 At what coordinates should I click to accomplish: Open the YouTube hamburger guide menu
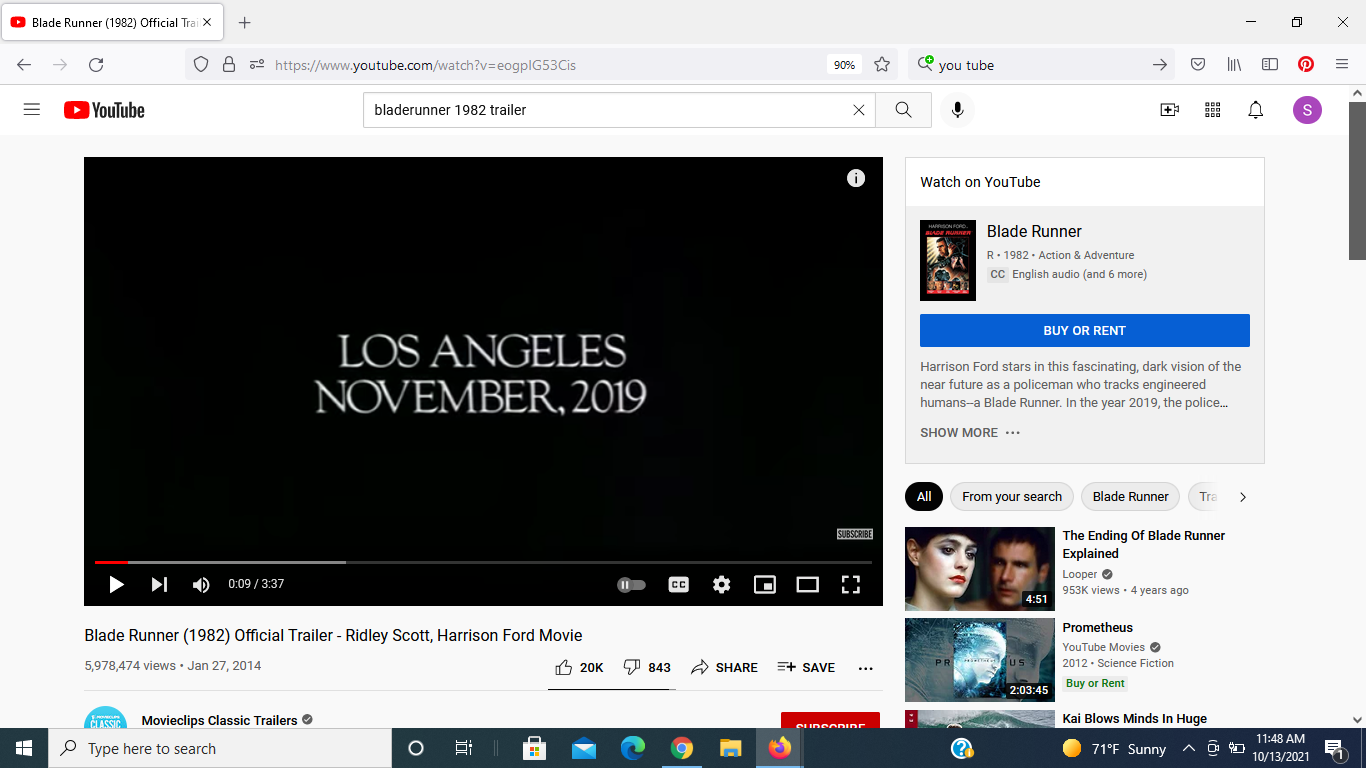click(32, 110)
